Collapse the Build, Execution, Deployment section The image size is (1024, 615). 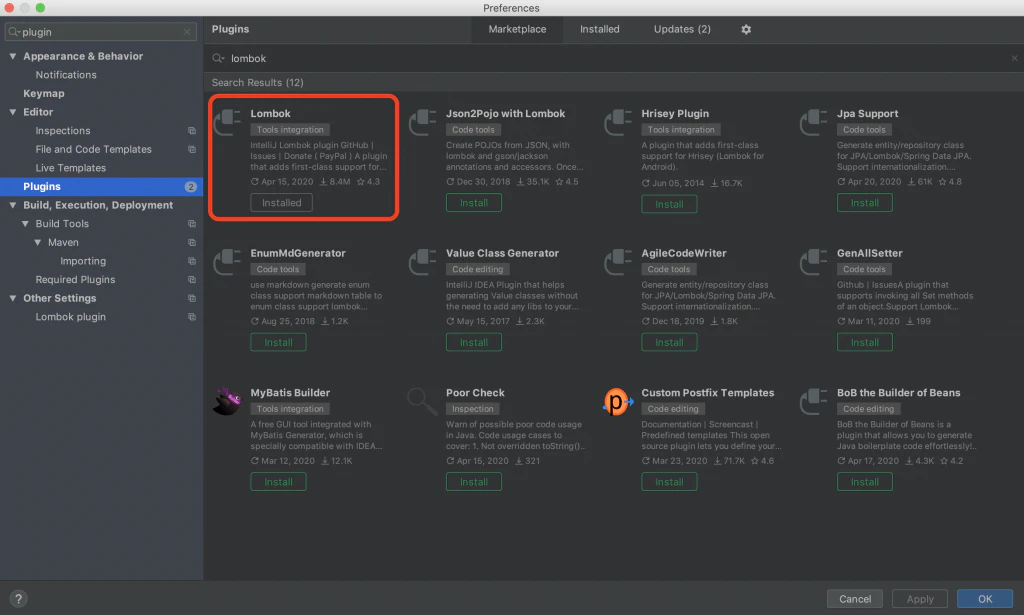[x=12, y=205]
